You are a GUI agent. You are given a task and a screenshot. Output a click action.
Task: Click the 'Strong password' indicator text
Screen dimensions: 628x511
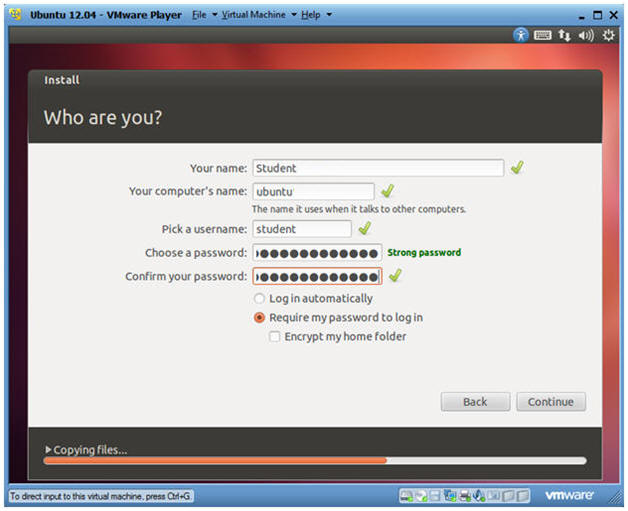click(x=424, y=252)
